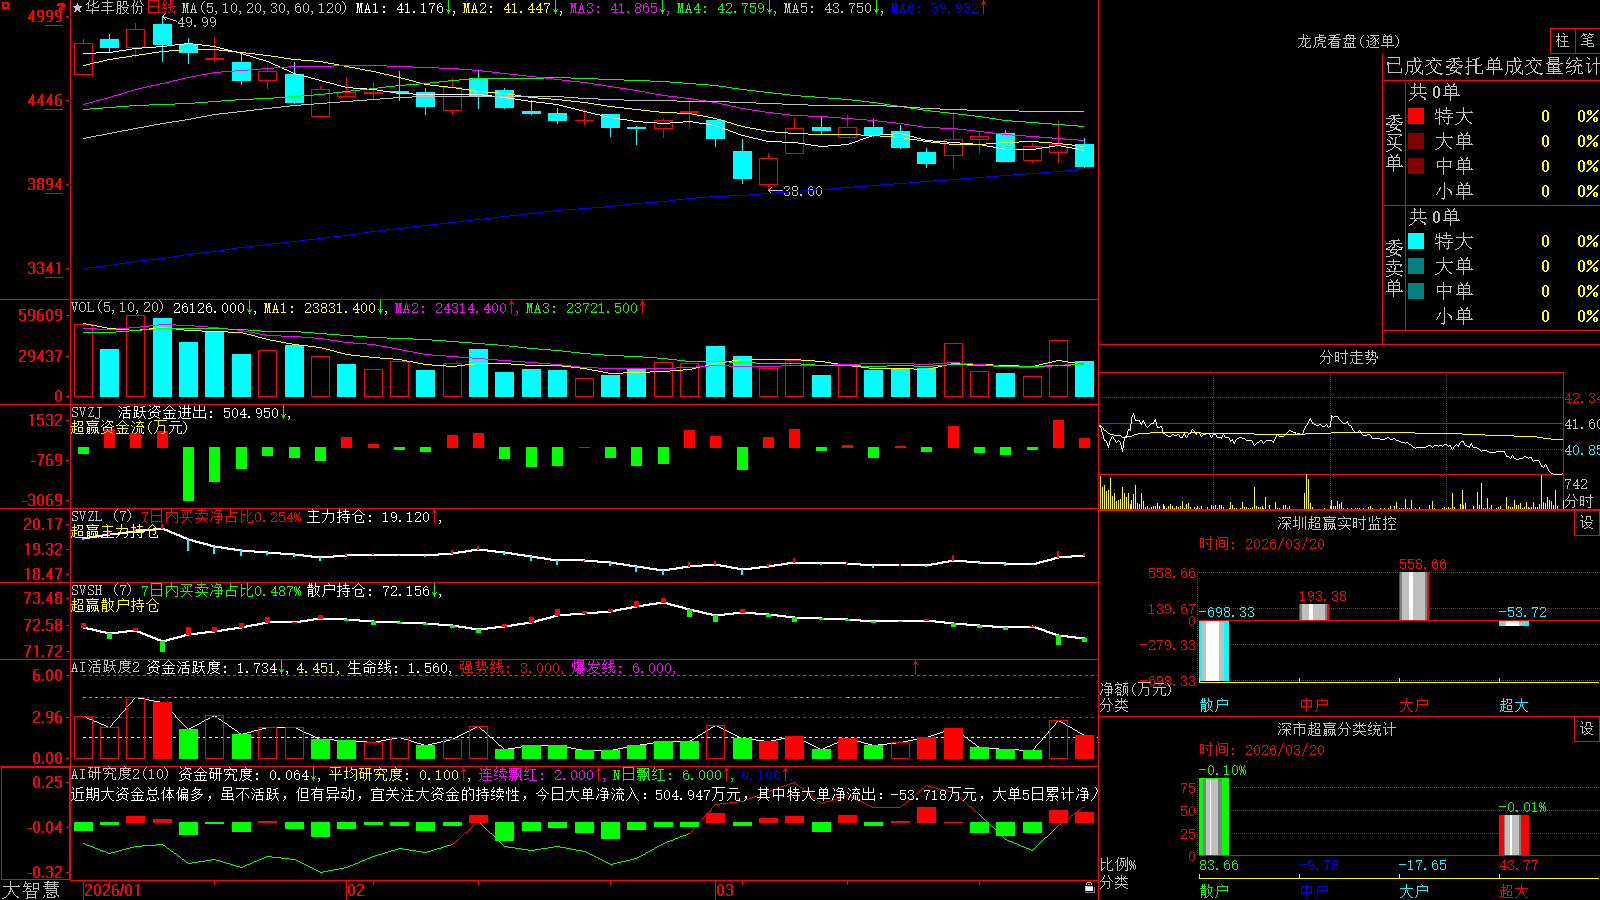Click the 共0单 count under 委买单
This screenshot has height=900, width=1600.
(x=1434, y=91)
